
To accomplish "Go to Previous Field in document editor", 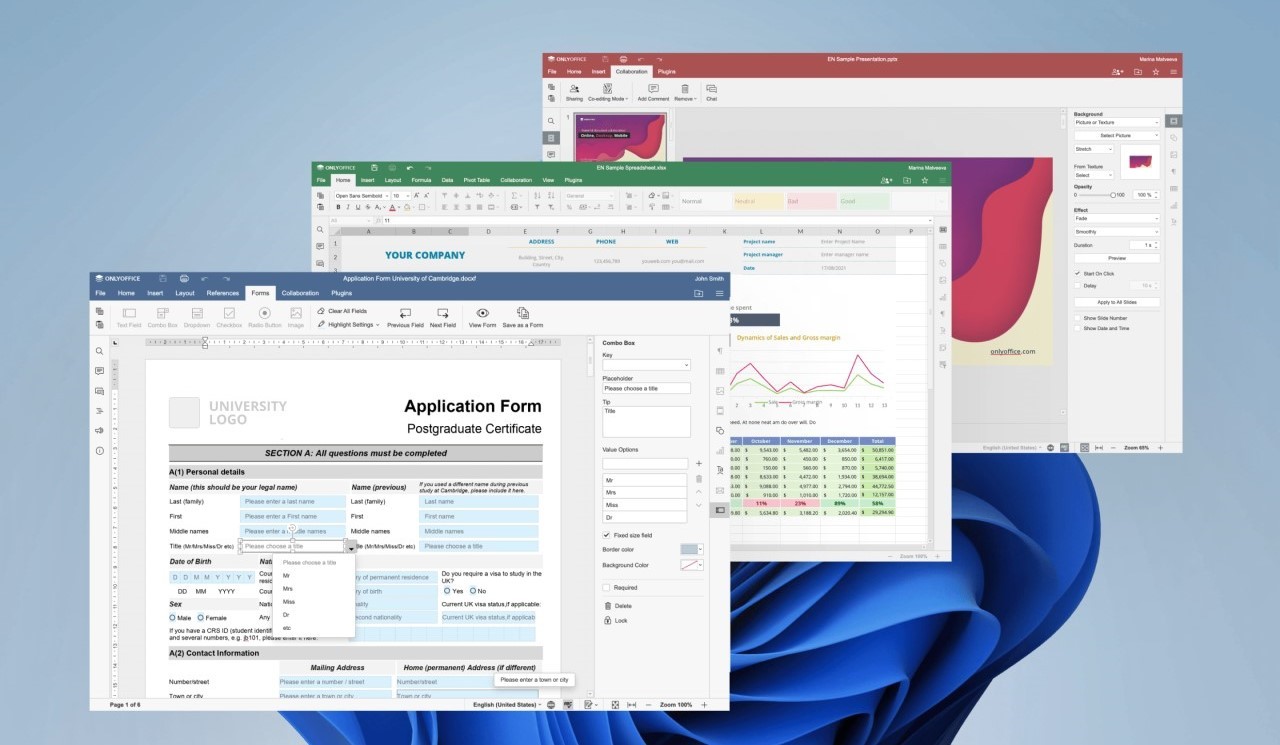I will coord(405,317).
